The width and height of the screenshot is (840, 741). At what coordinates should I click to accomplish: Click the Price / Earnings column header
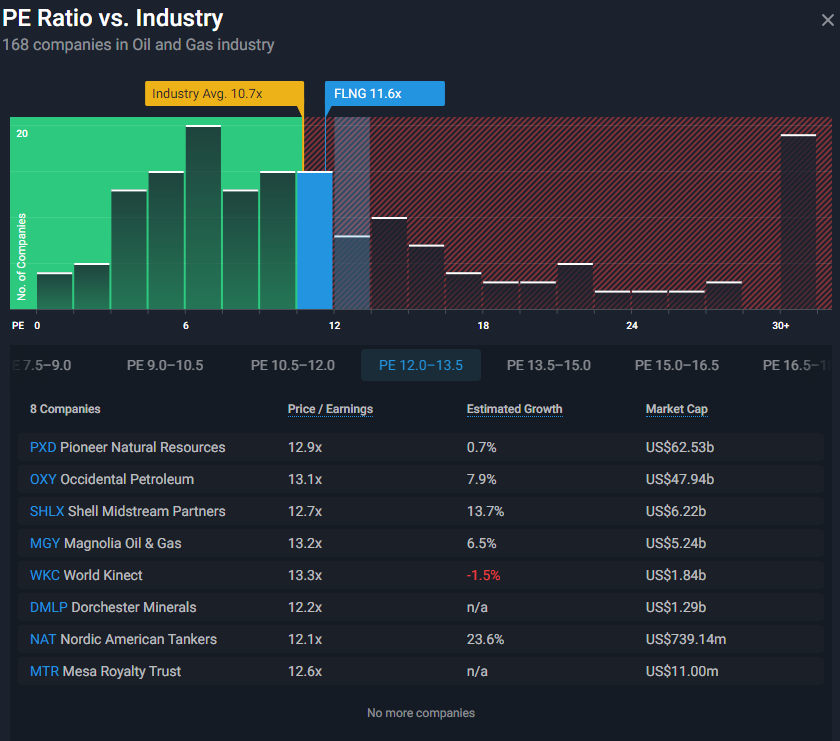[x=330, y=409]
